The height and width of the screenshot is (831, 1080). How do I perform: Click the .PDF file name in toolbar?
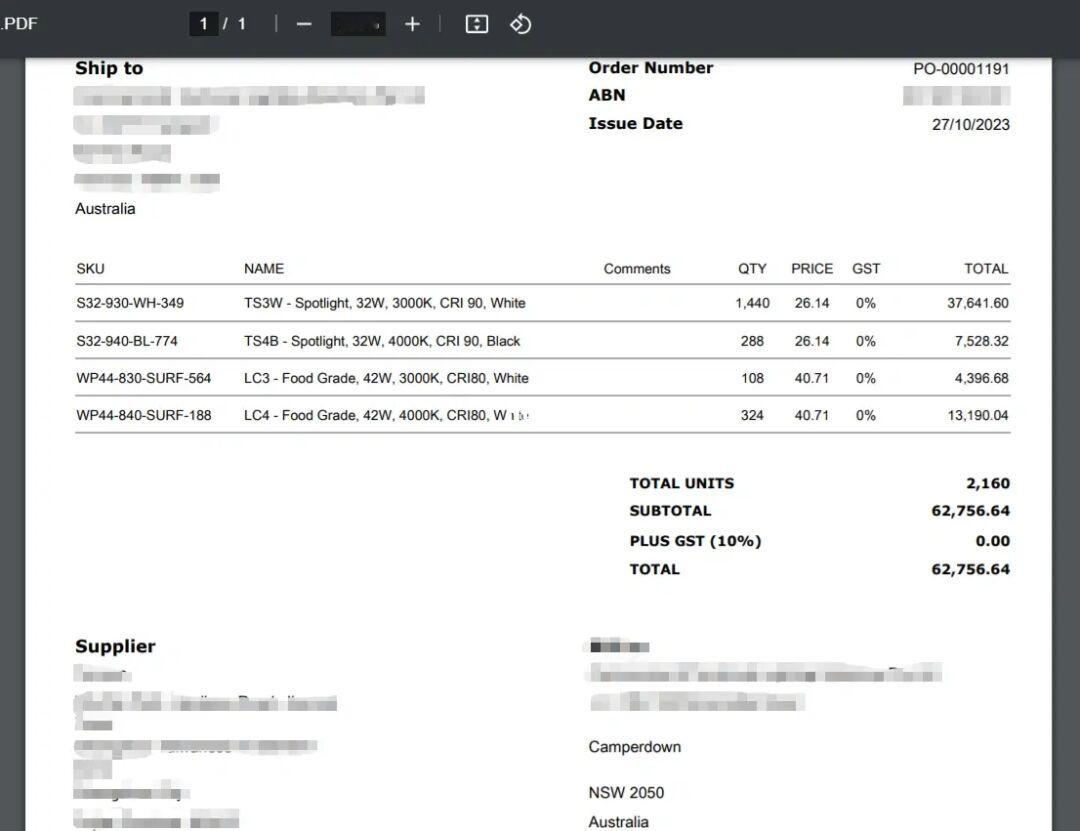pos(19,23)
